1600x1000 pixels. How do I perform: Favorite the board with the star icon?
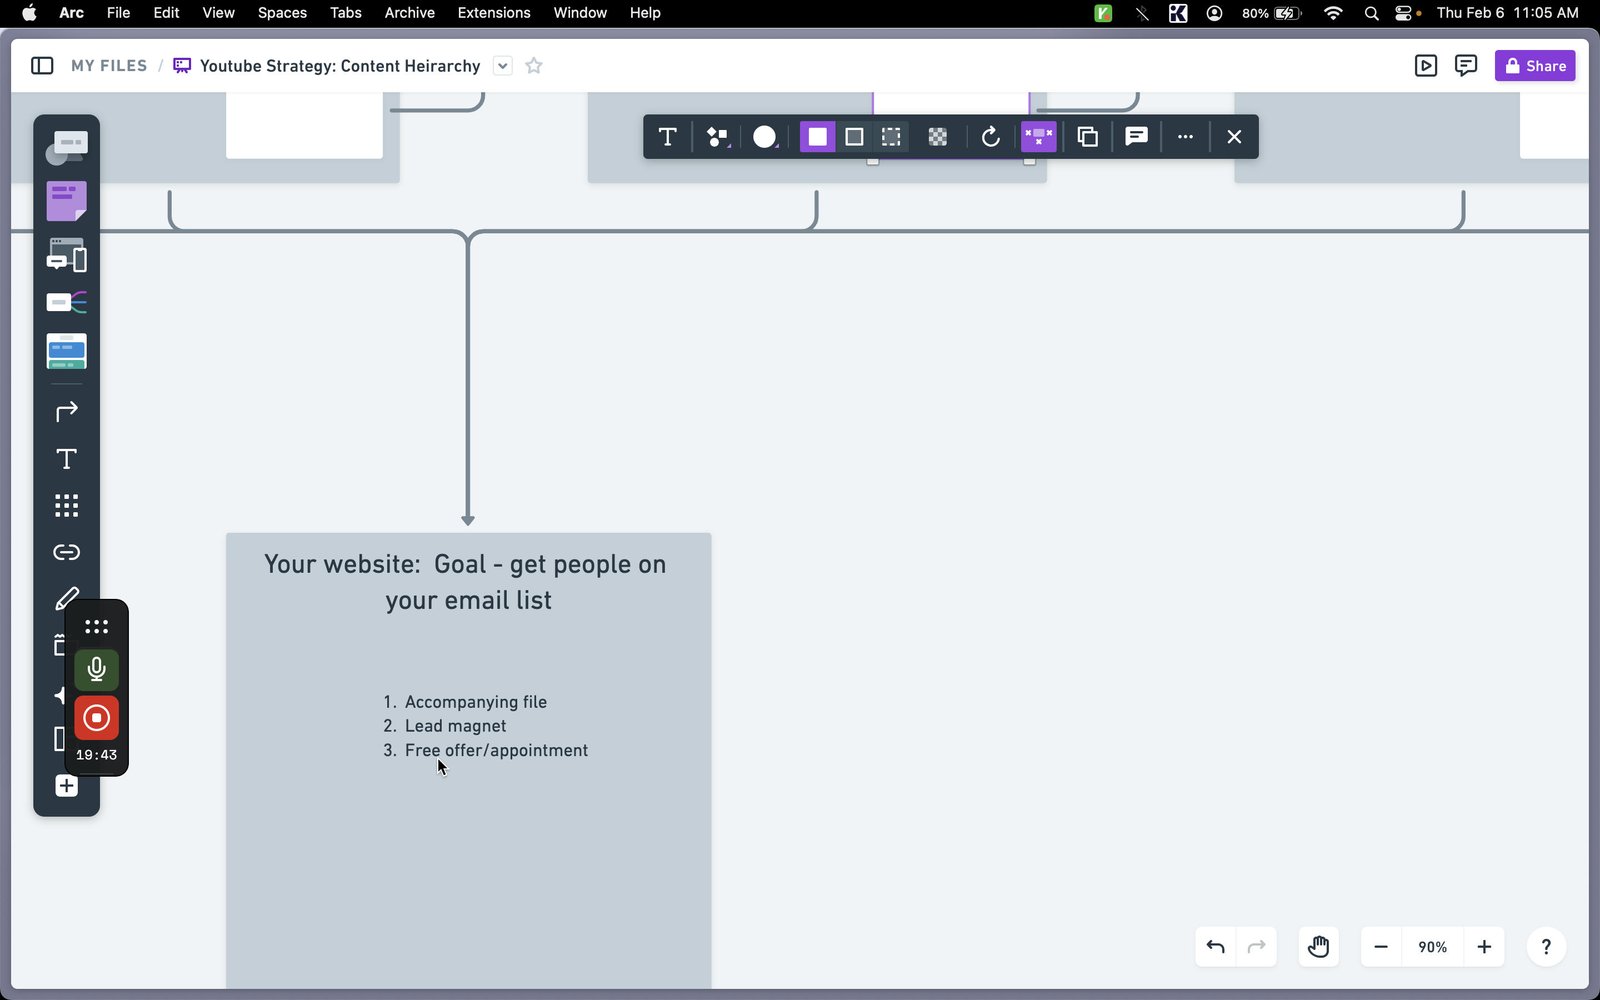coord(534,66)
